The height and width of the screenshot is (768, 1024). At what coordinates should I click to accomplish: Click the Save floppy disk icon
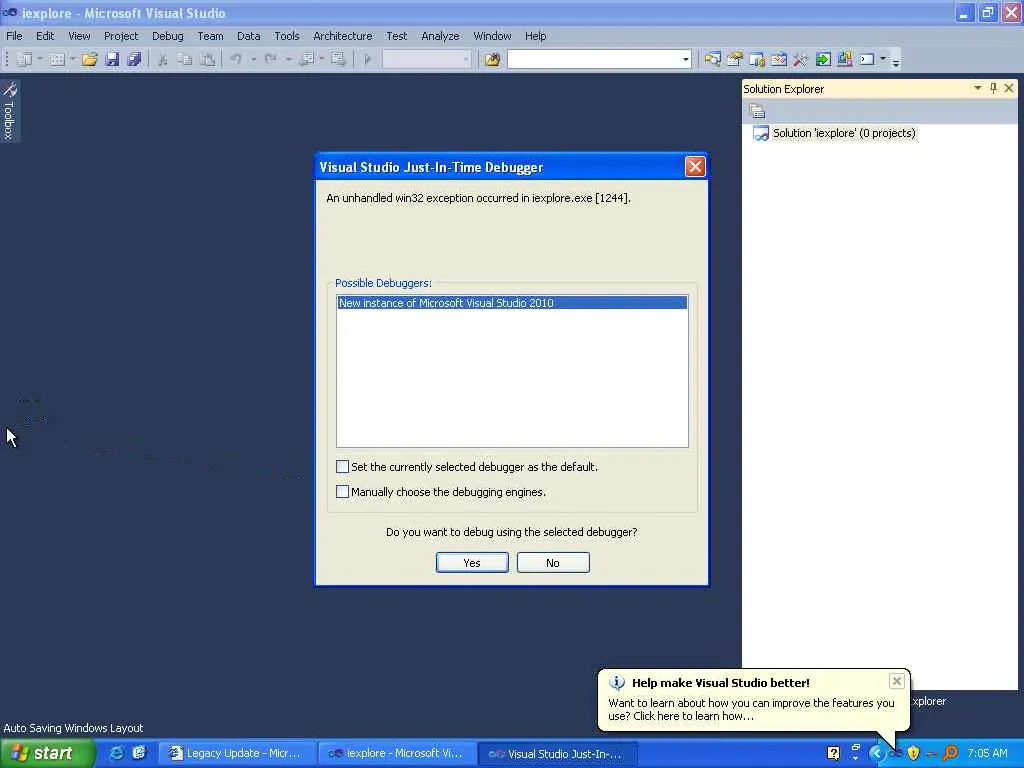click(x=112, y=59)
